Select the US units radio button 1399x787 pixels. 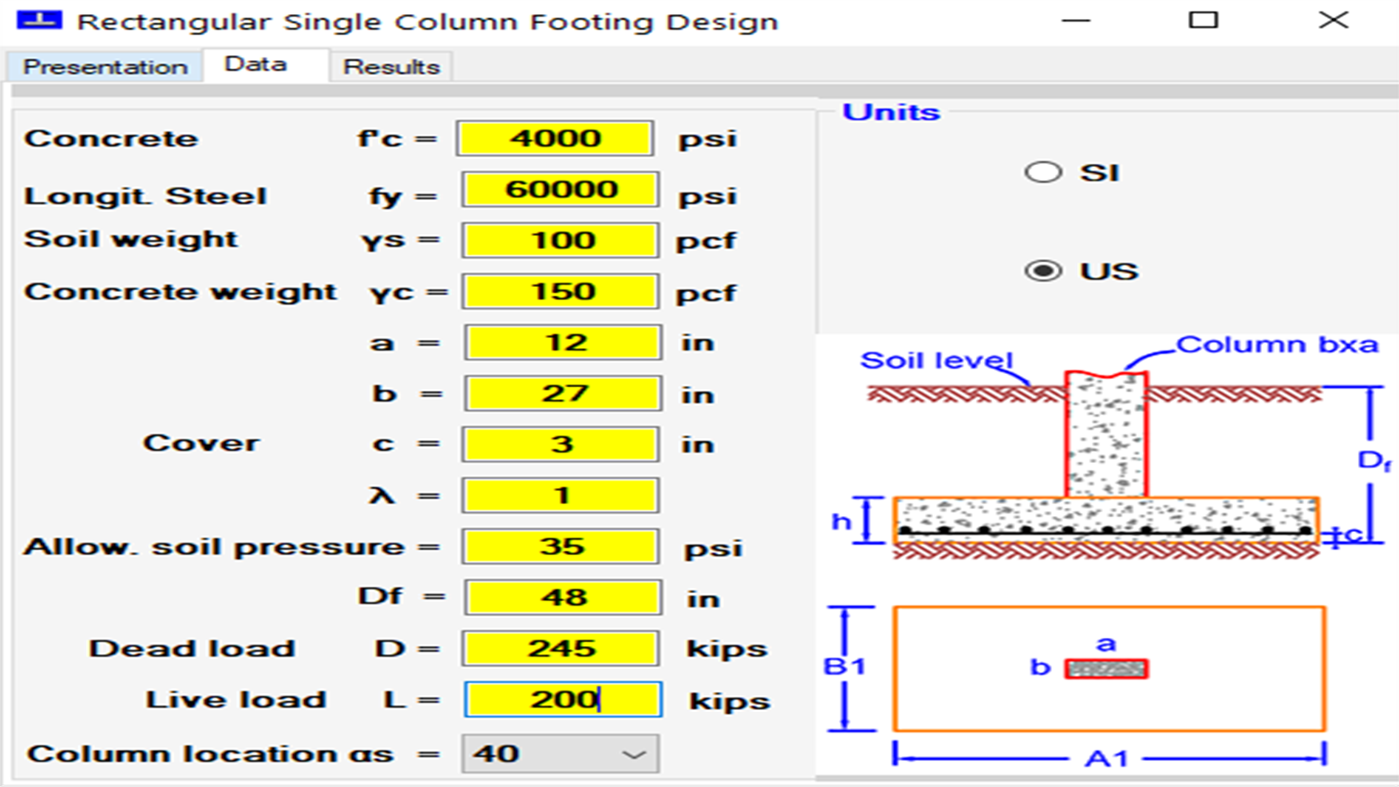tap(1044, 269)
